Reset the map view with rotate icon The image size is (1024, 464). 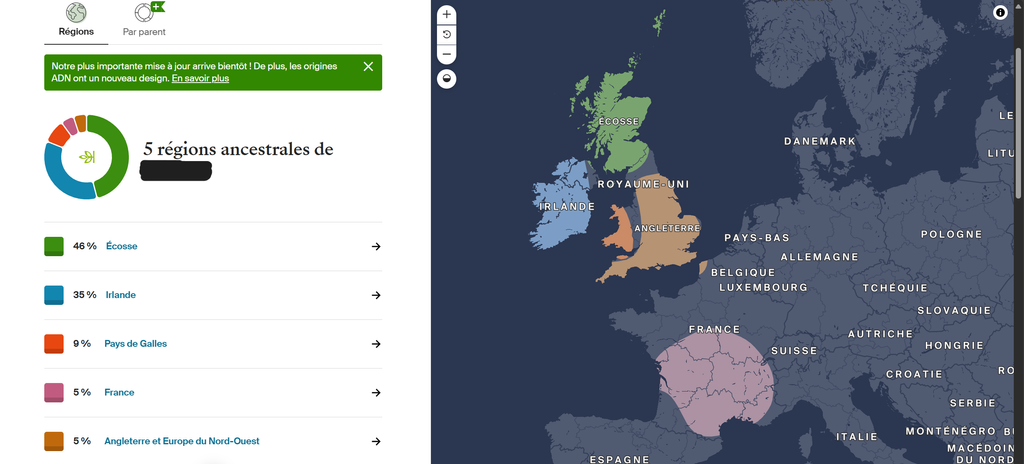447,35
